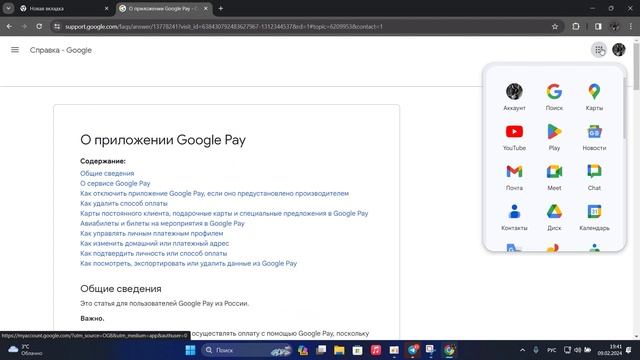Open the notifications bell in the tray

pos(629,350)
